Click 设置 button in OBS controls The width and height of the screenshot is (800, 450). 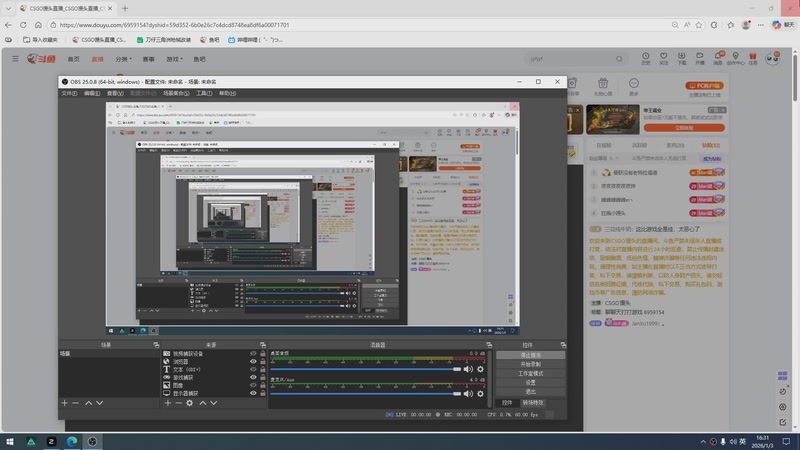click(531, 383)
